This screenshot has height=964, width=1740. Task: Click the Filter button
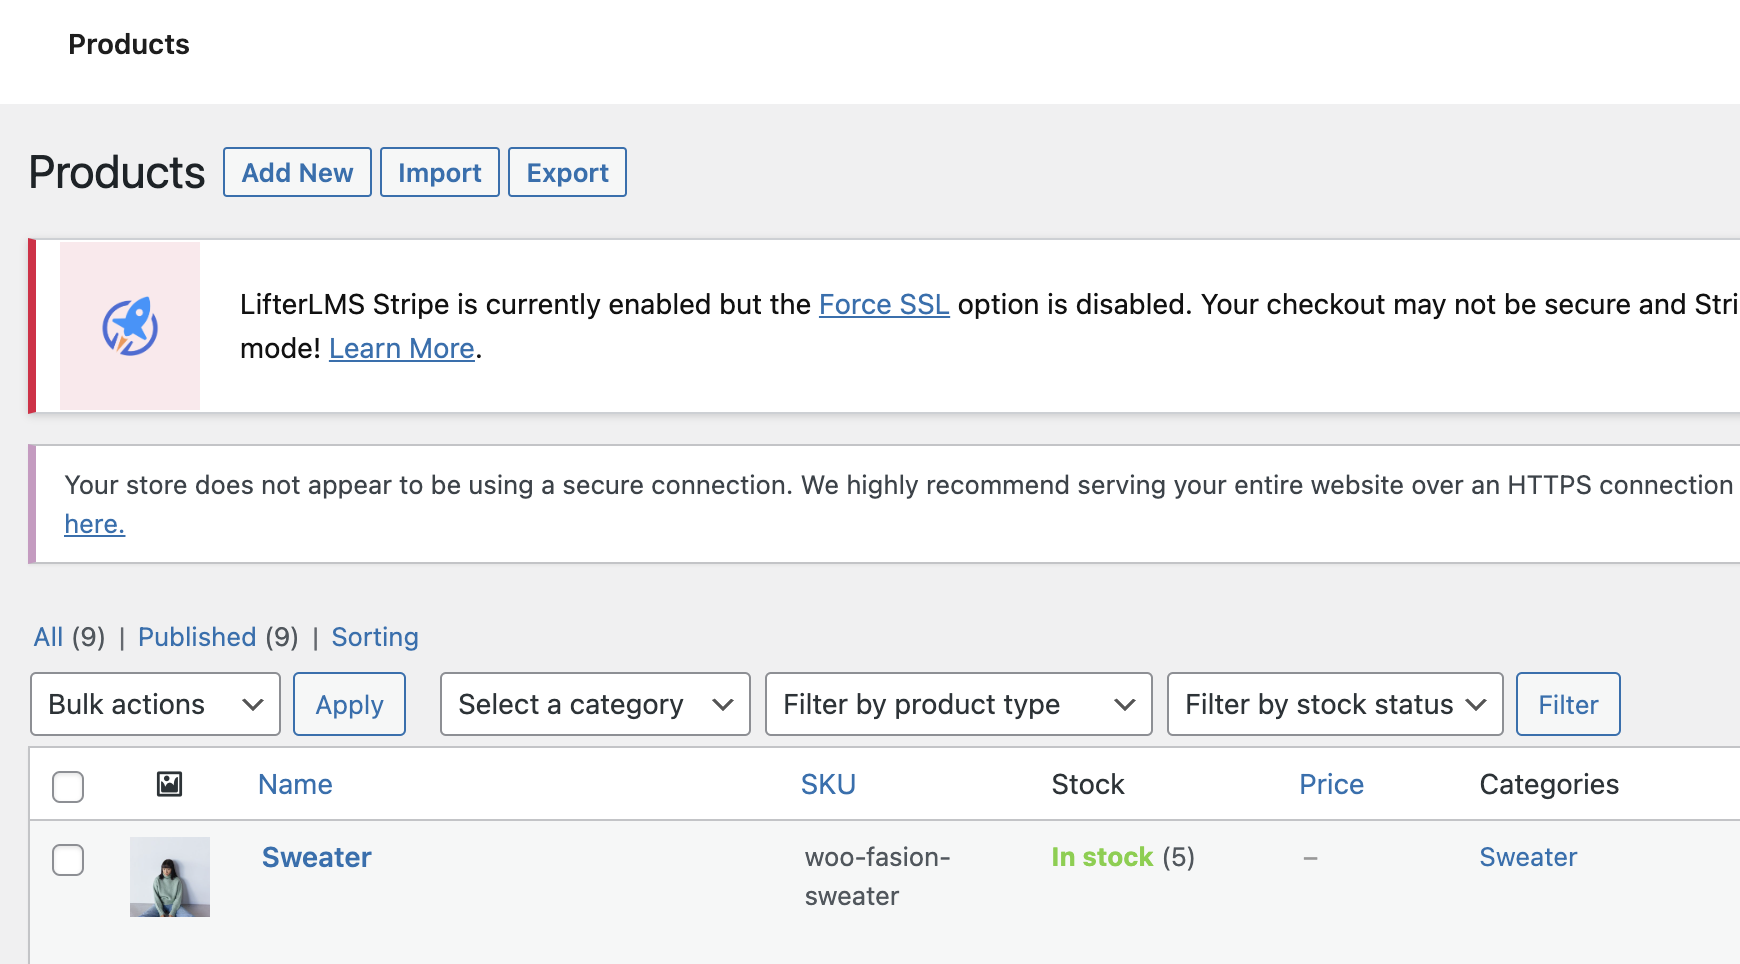[x=1567, y=704]
